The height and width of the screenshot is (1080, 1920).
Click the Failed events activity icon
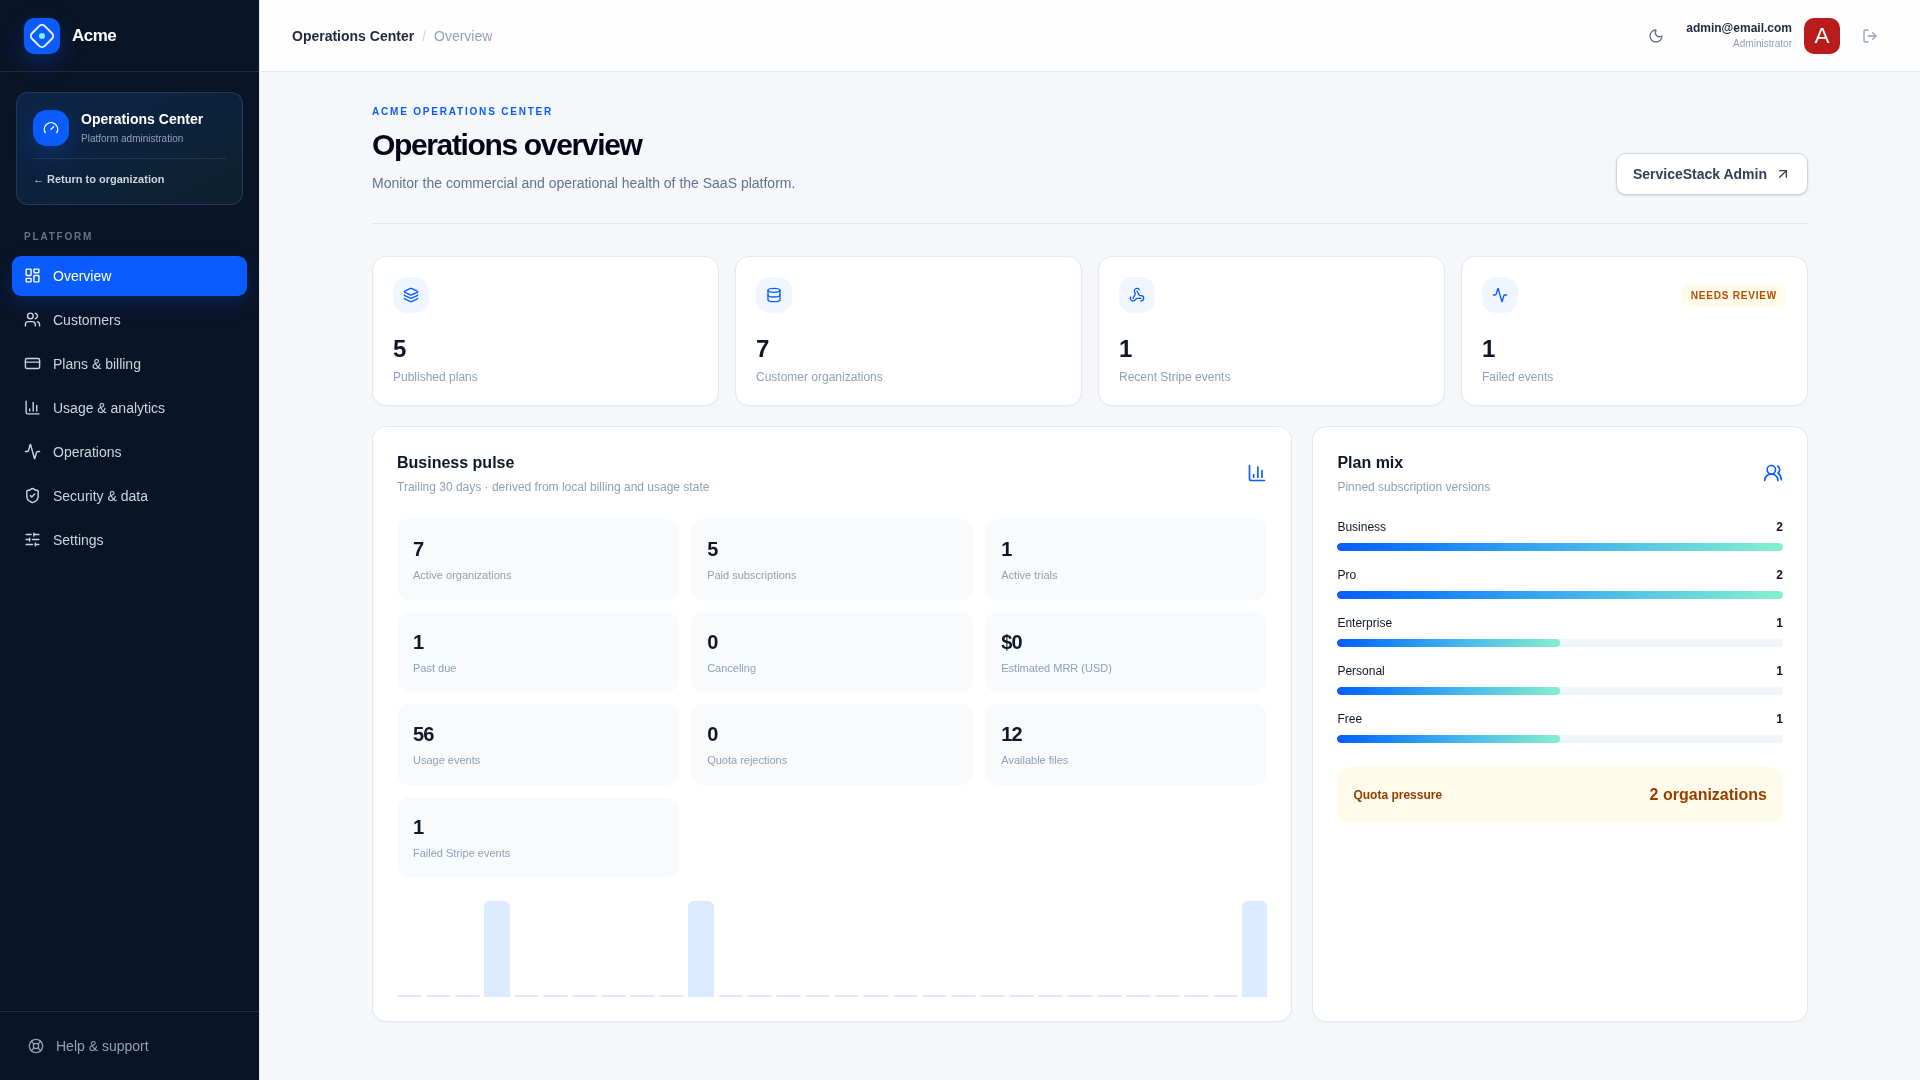click(1500, 295)
